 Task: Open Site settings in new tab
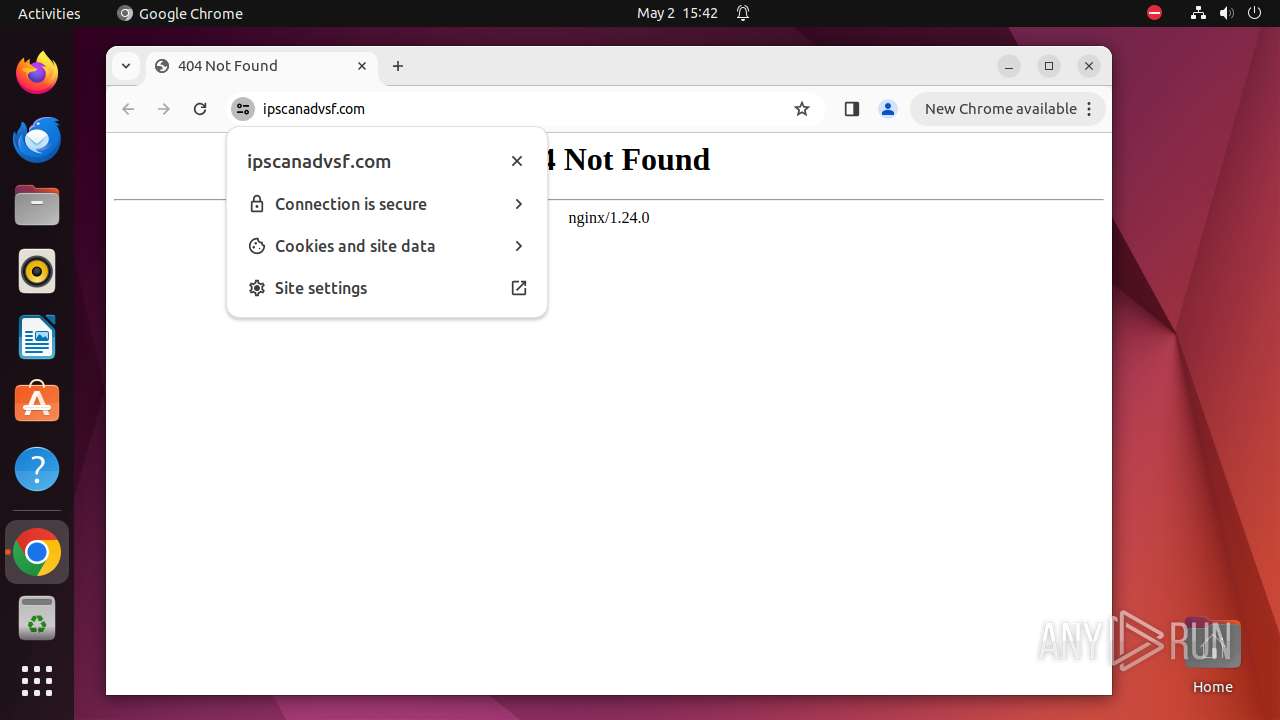click(387, 288)
